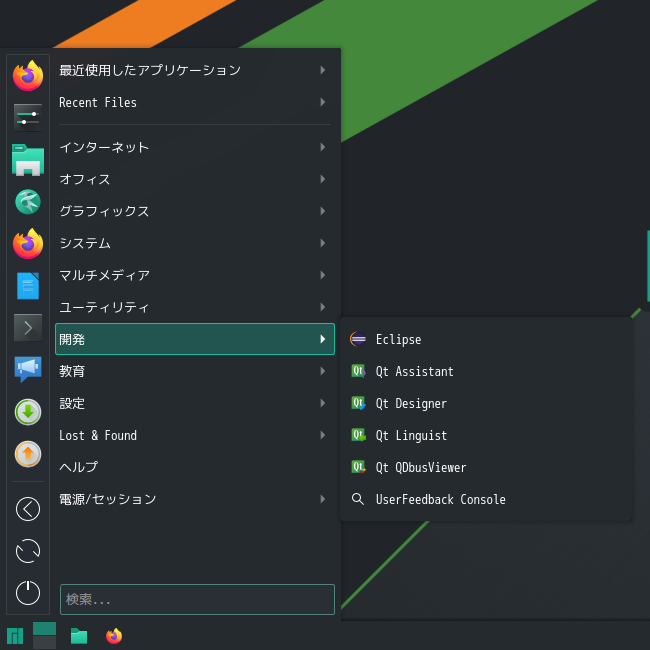Screen dimensions: 650x650
Task: Expand the 設定 category
Action: click(x=195, y=403)
